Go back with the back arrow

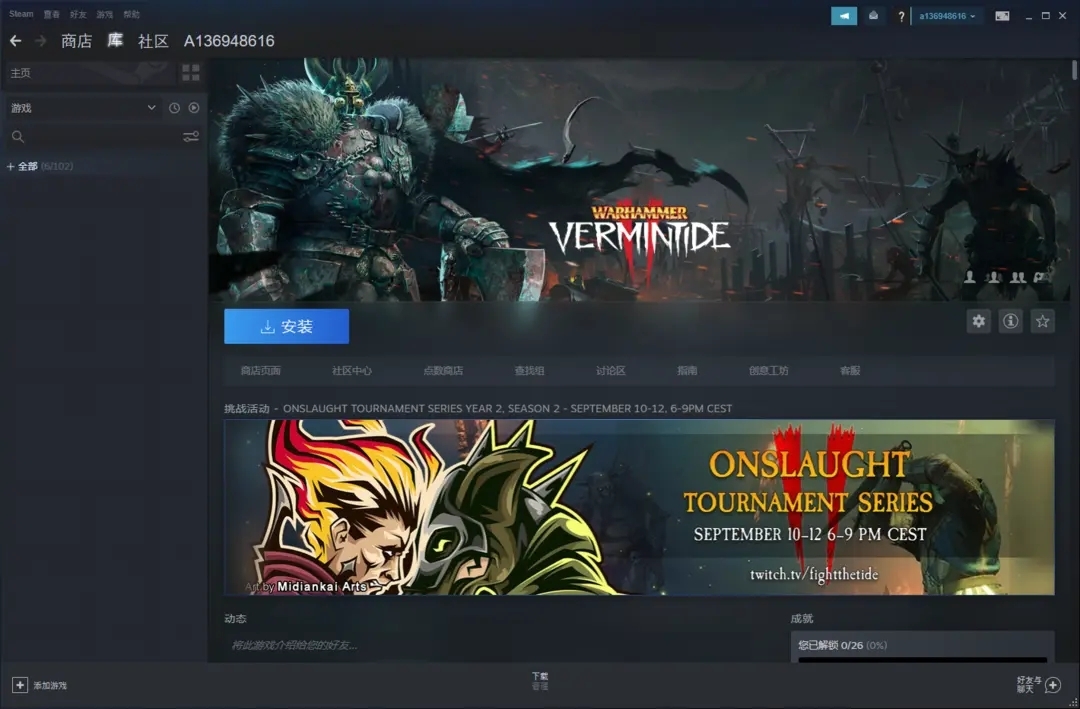[15, 41]
